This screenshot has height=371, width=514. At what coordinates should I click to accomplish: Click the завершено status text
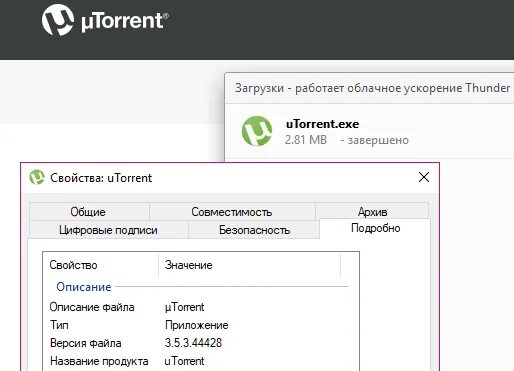click(378, 140)
